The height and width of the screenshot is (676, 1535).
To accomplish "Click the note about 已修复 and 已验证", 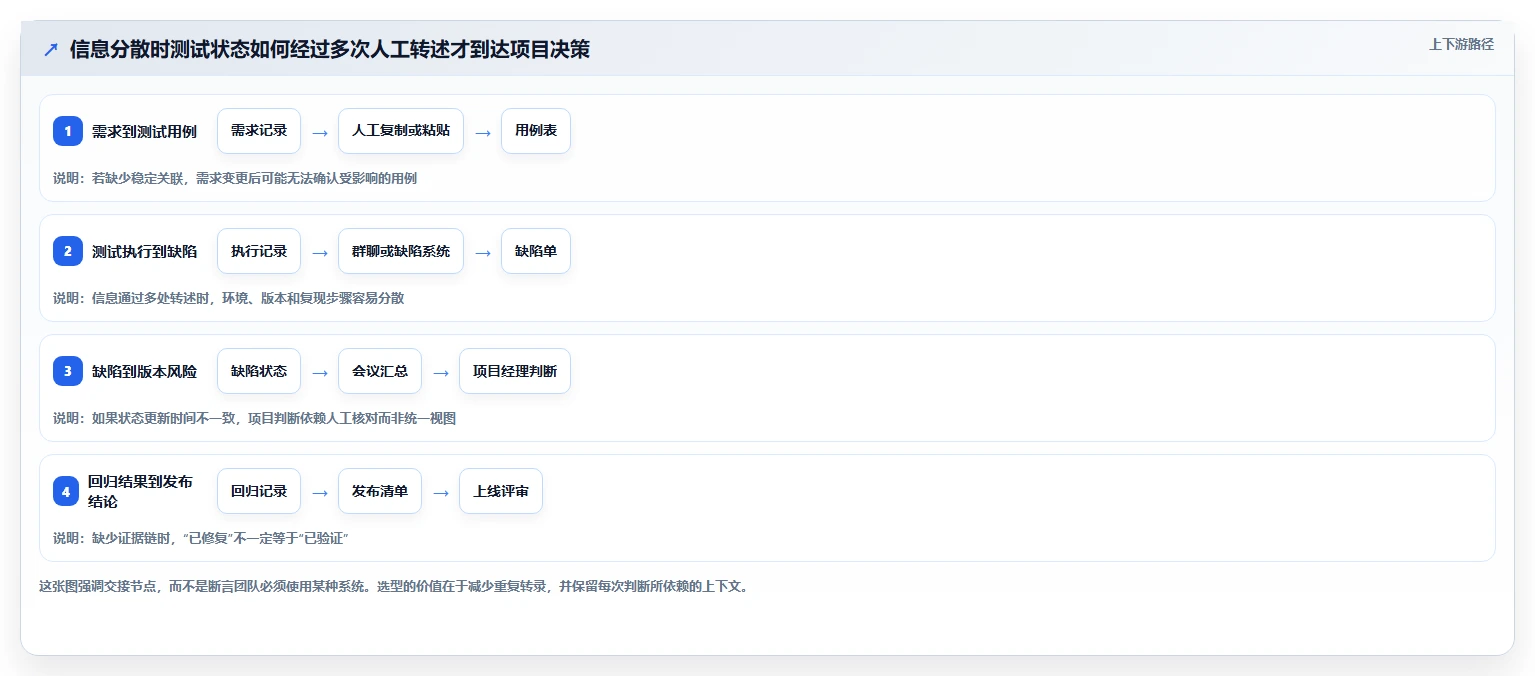I will click(x=200, y=538).
